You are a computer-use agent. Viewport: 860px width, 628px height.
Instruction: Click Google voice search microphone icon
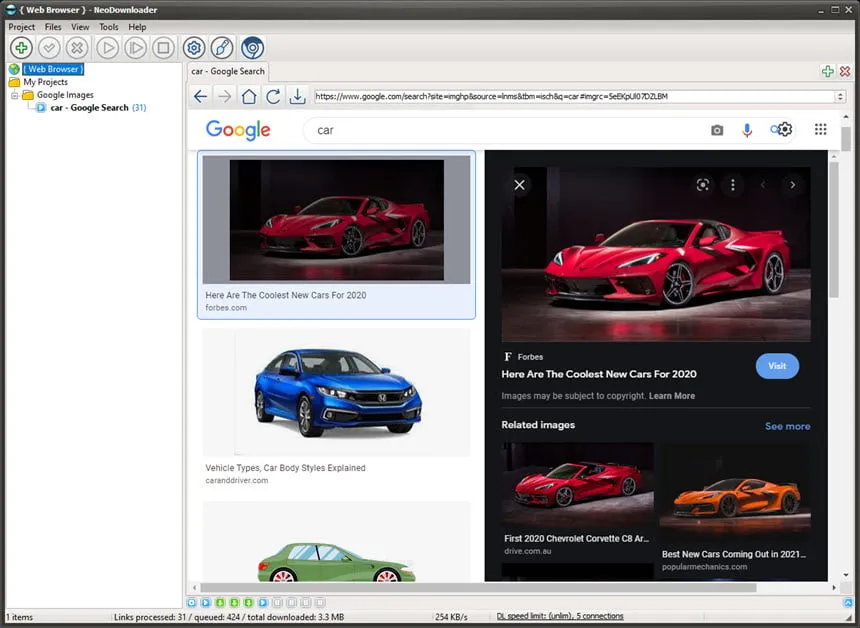click(x=746, y=130)
